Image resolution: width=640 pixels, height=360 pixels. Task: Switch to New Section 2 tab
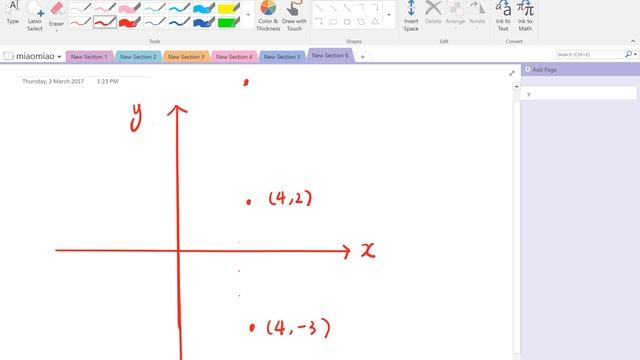[x=138, y=57]
